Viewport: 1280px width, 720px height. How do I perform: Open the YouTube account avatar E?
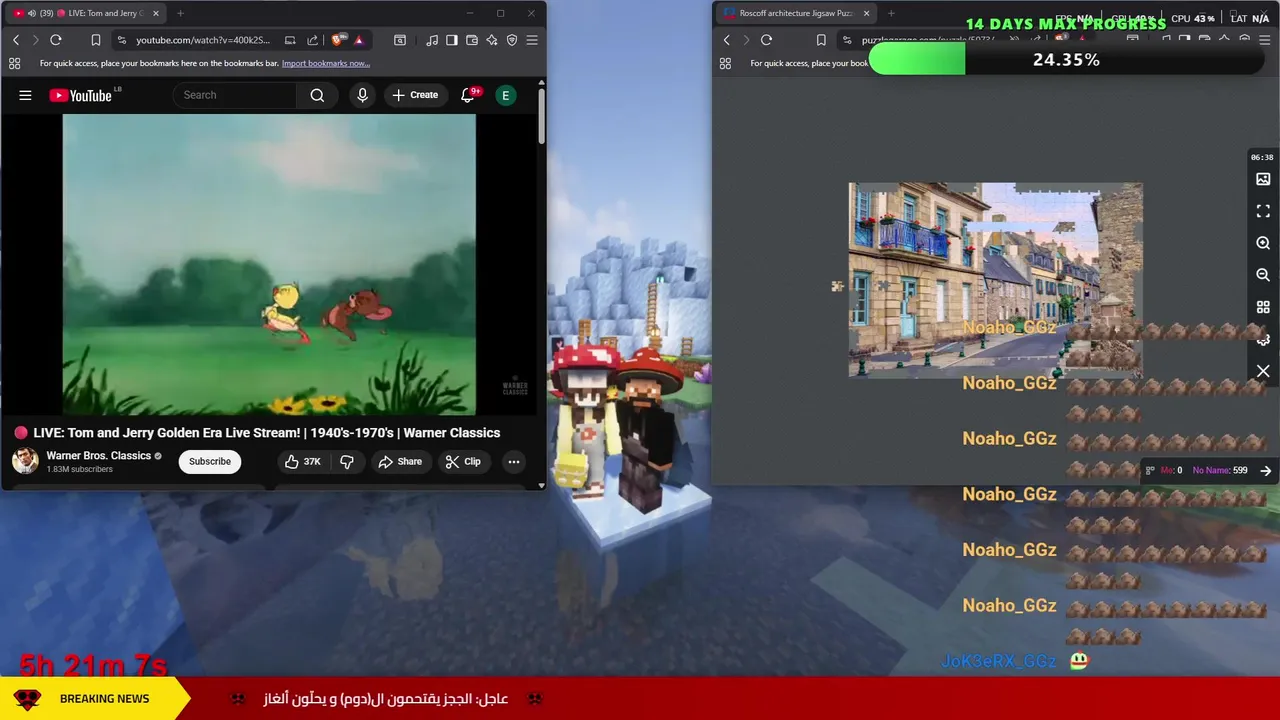tap(505, 95)
